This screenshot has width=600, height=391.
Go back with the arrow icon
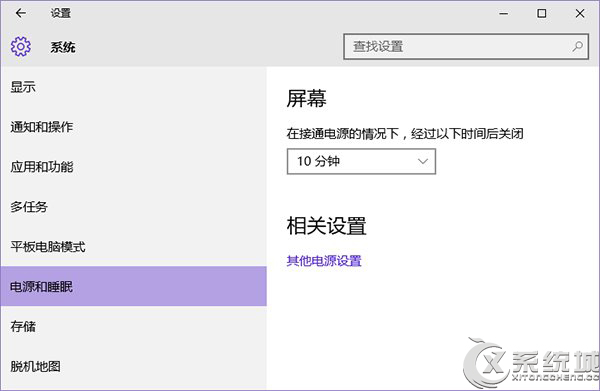(x=21, y=13)
